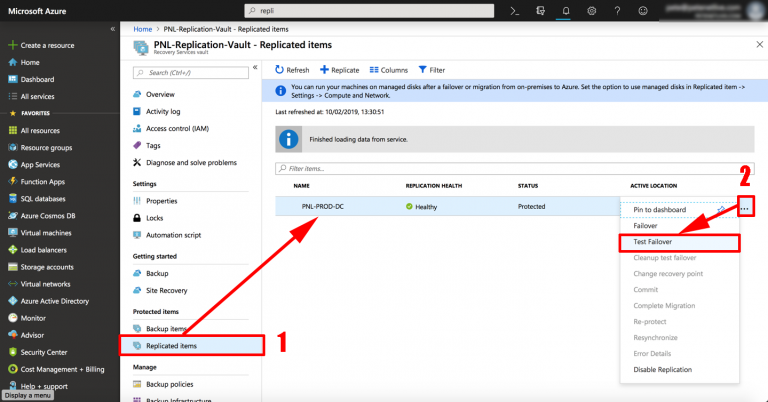
Task: Open the row's ellipsis menu
Action: coord(745,207)
